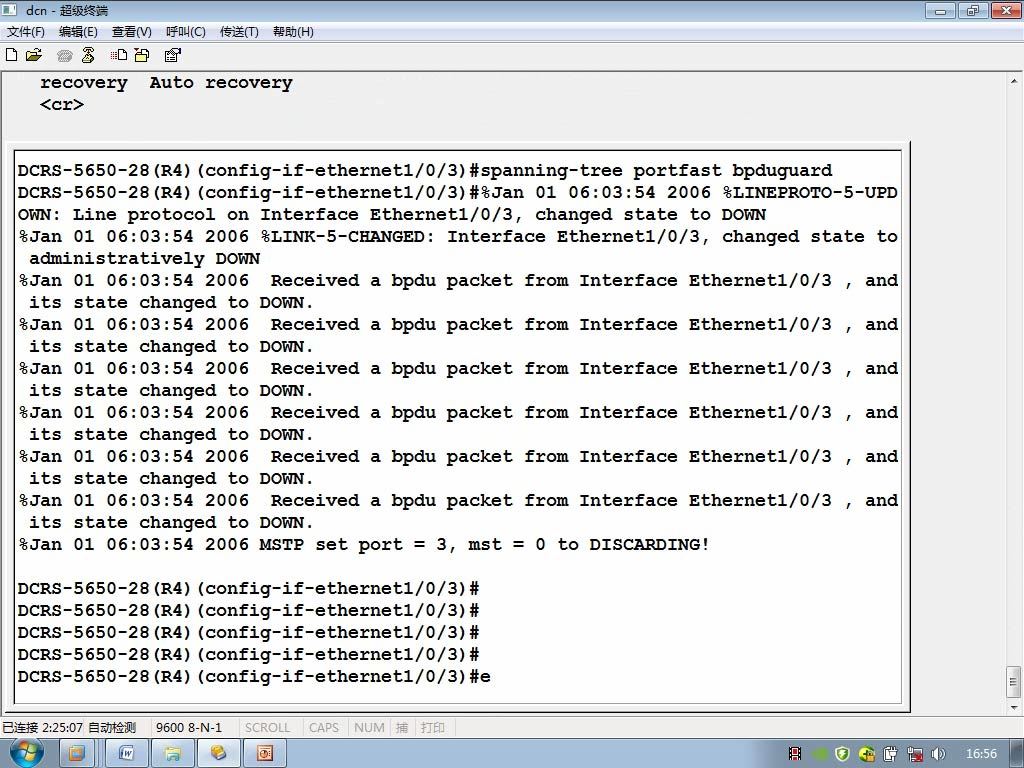Click the Open file toolbar icon
The height and width of the screenshot is (768, 1024).
[33, 55]
